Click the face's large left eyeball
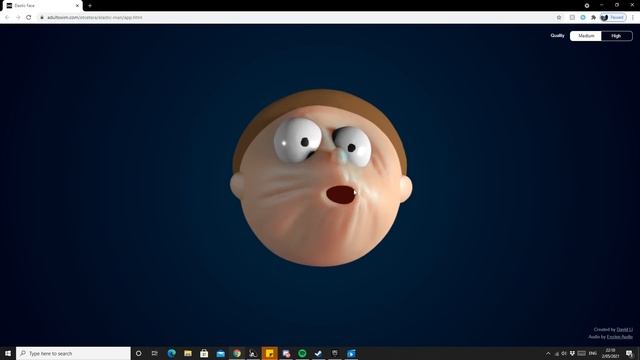The image size is (640, 360). [x=298, y=141]
